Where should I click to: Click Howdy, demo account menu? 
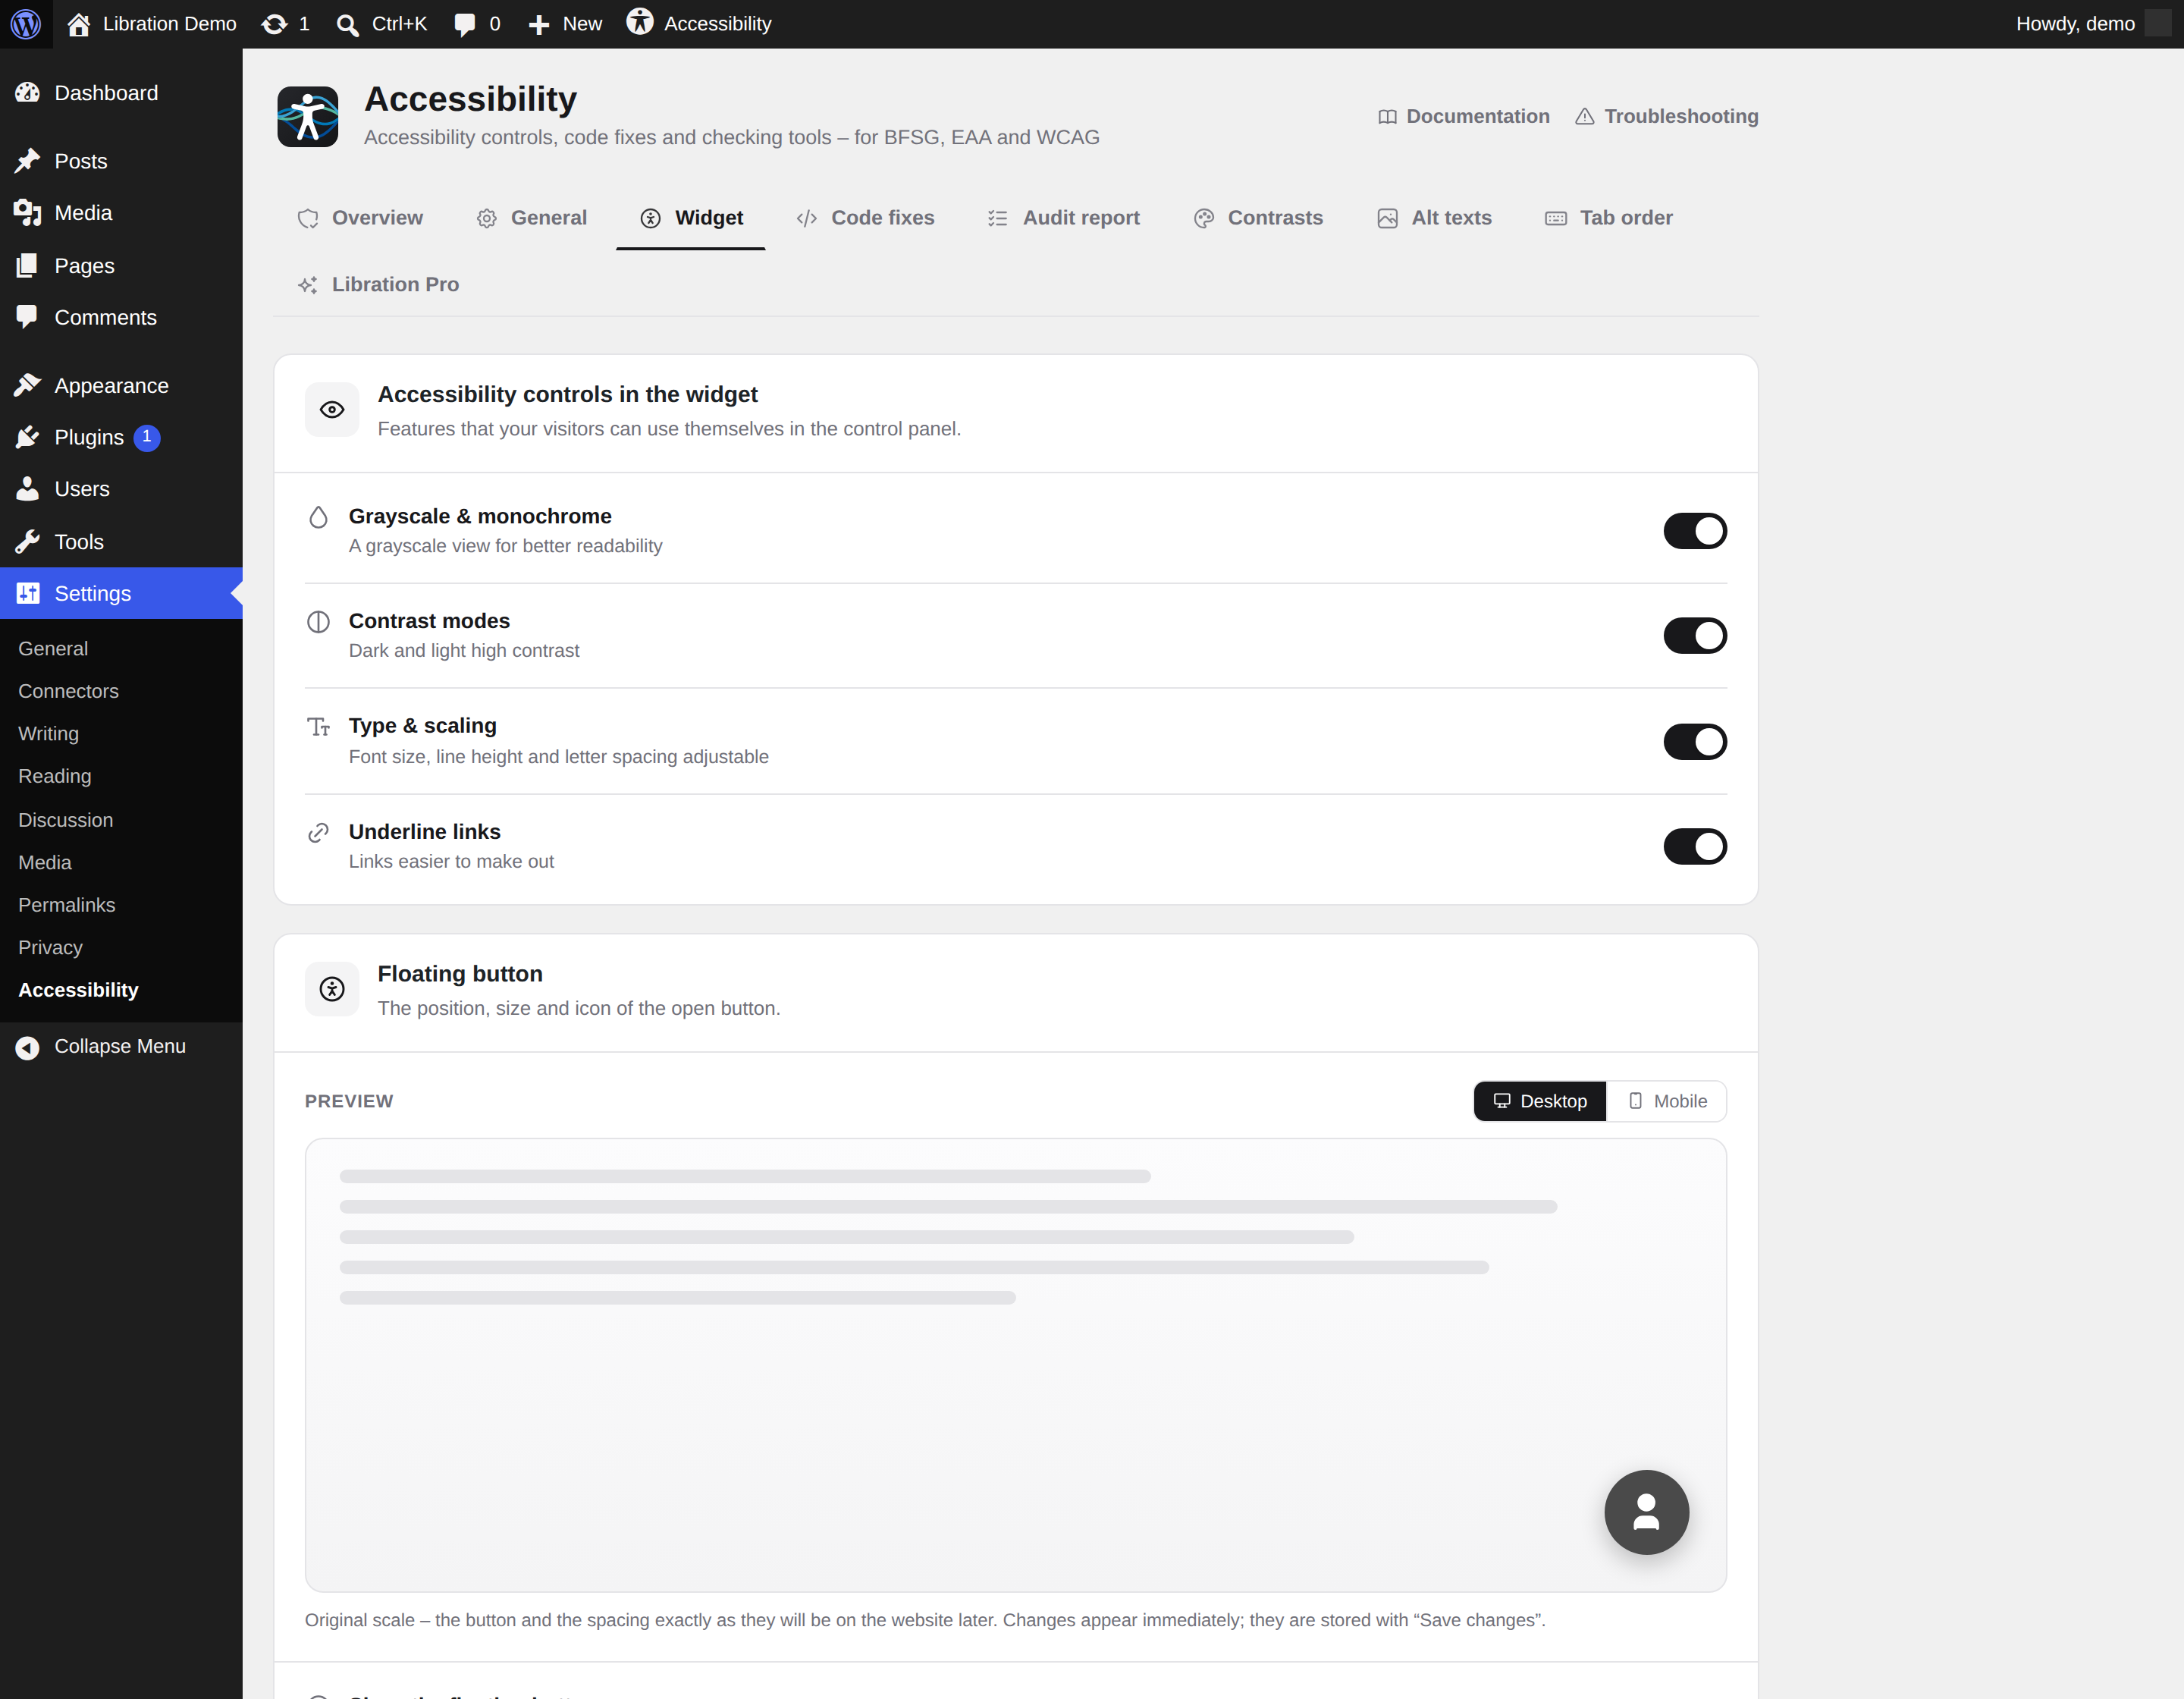coord(2092,24)
